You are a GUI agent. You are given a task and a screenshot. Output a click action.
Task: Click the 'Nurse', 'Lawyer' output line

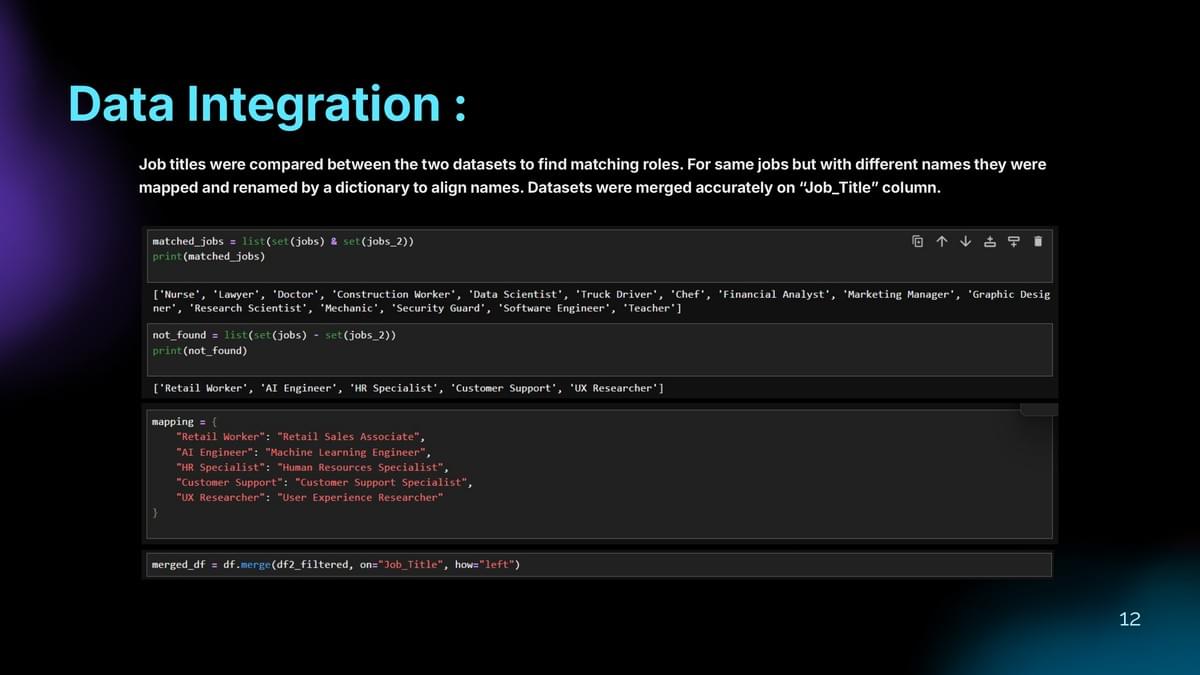coord(601,294)
